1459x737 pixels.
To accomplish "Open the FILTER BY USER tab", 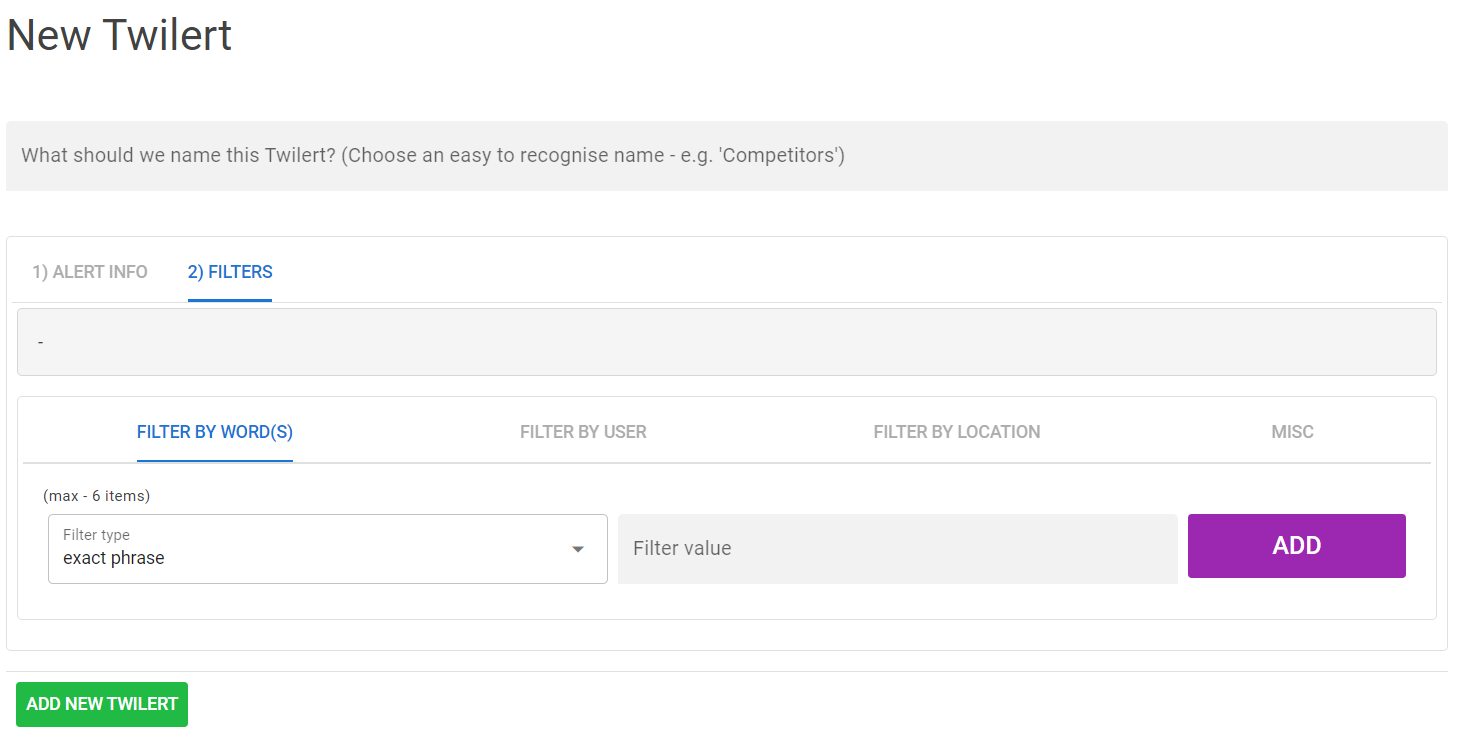I will (583, 432).
